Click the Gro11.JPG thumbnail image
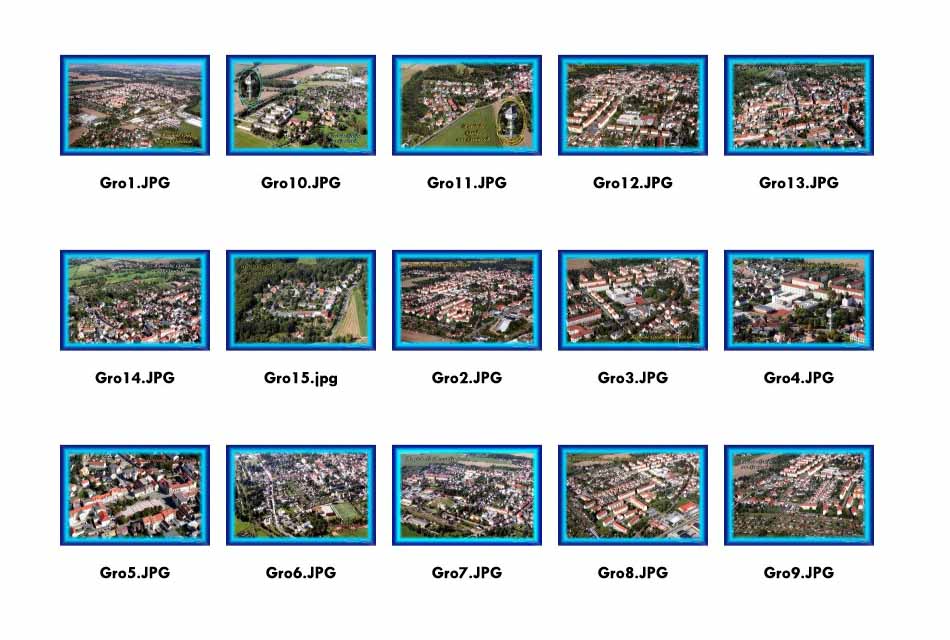 tap(467, 105)
